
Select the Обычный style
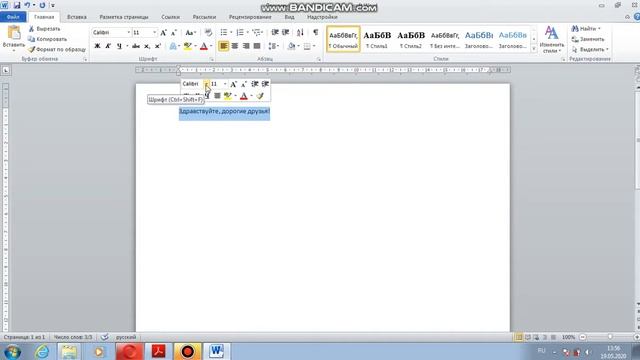tap(343, 39)
